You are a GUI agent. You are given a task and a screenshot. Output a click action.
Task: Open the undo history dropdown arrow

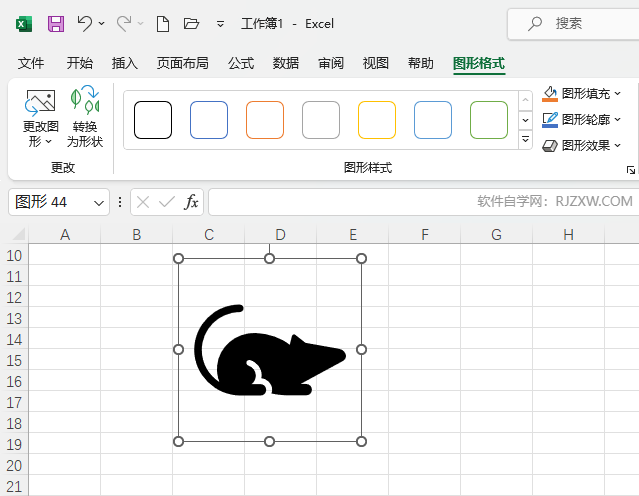pos(101,24)
